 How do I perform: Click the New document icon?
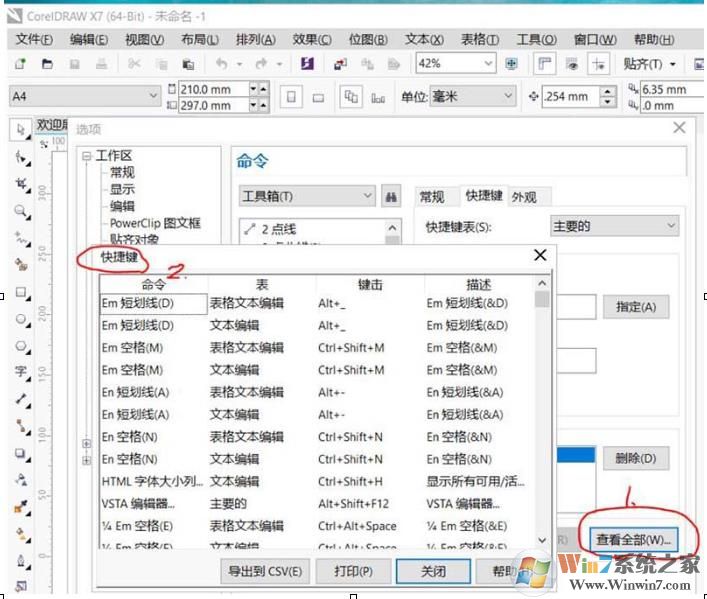21,64
